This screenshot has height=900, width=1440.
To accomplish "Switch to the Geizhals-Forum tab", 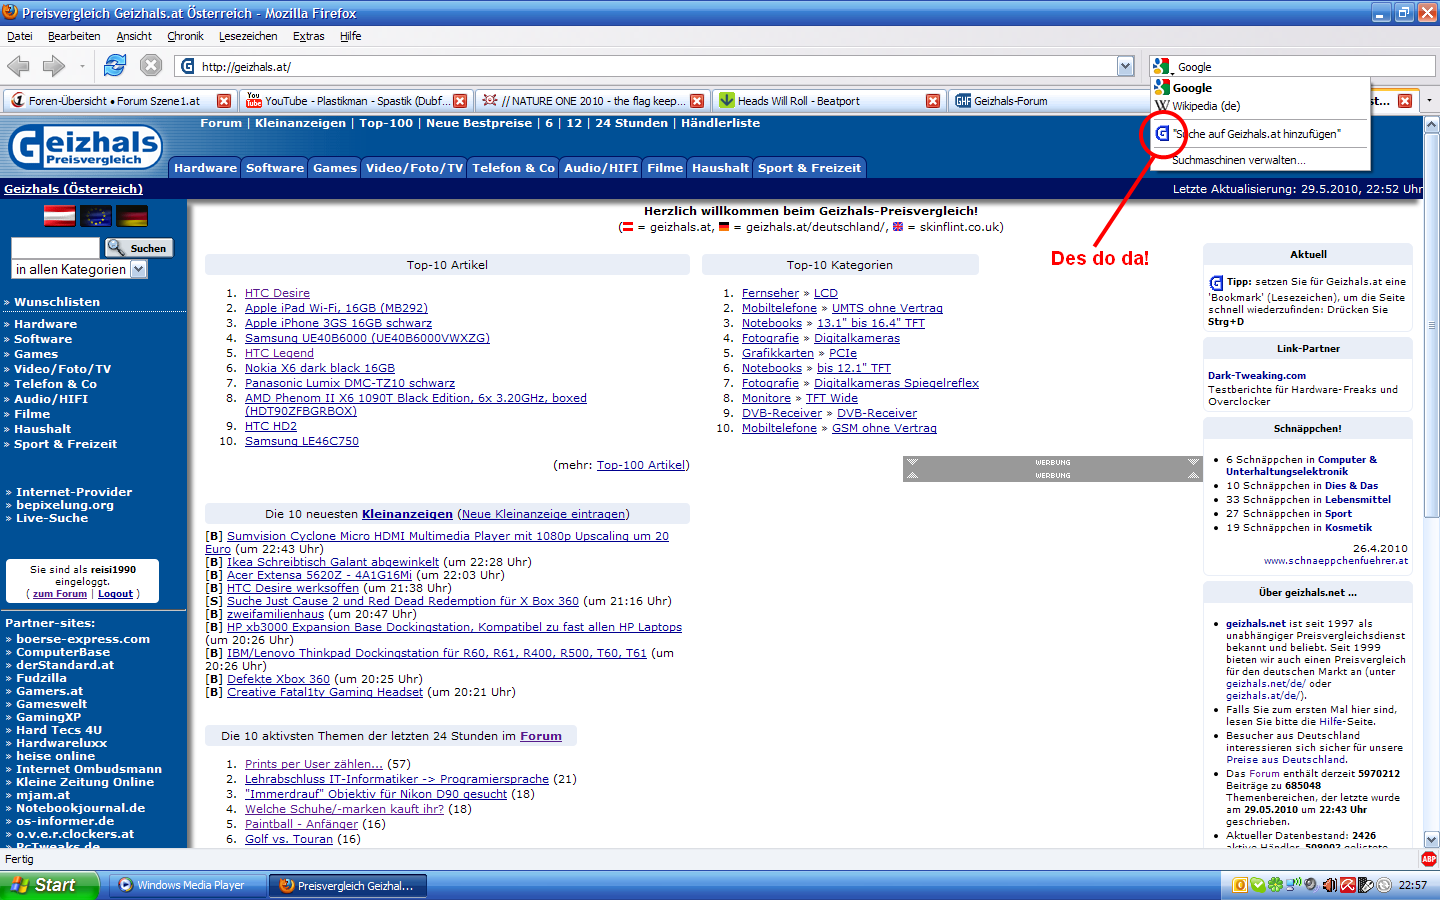I will coord(1050,101).
